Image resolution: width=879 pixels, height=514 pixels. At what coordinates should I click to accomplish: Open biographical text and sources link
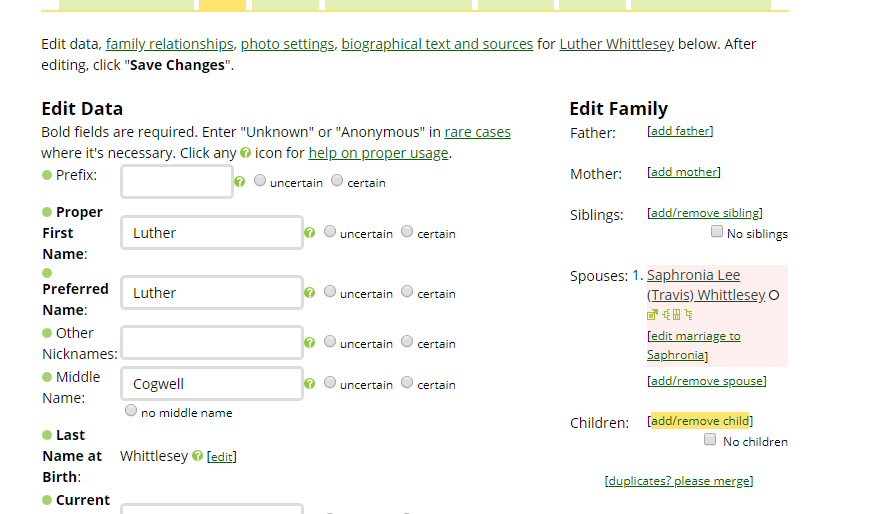point(437,44)
